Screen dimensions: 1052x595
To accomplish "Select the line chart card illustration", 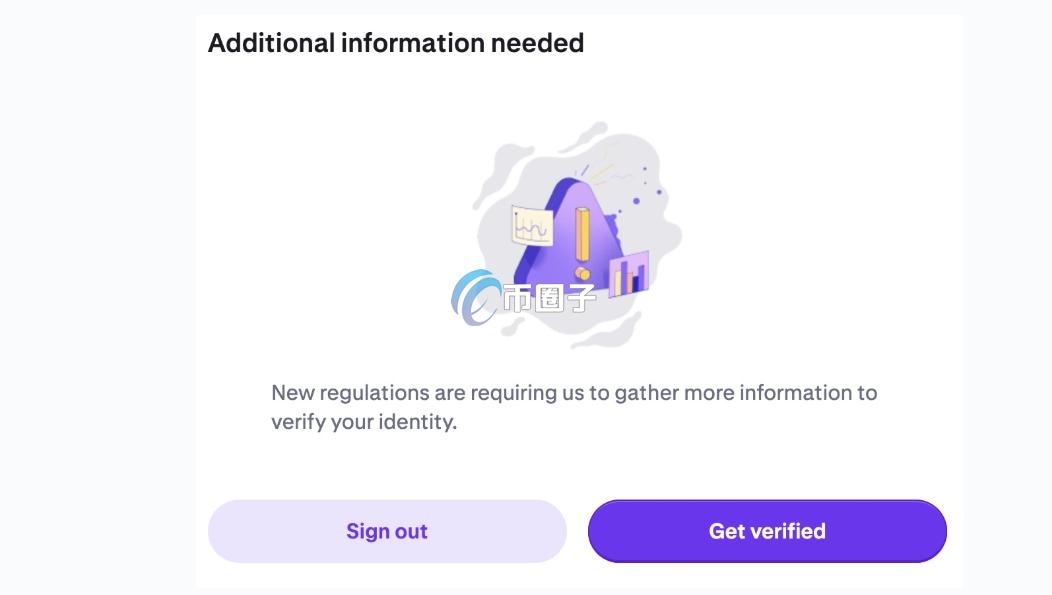I will pos(532,225).
